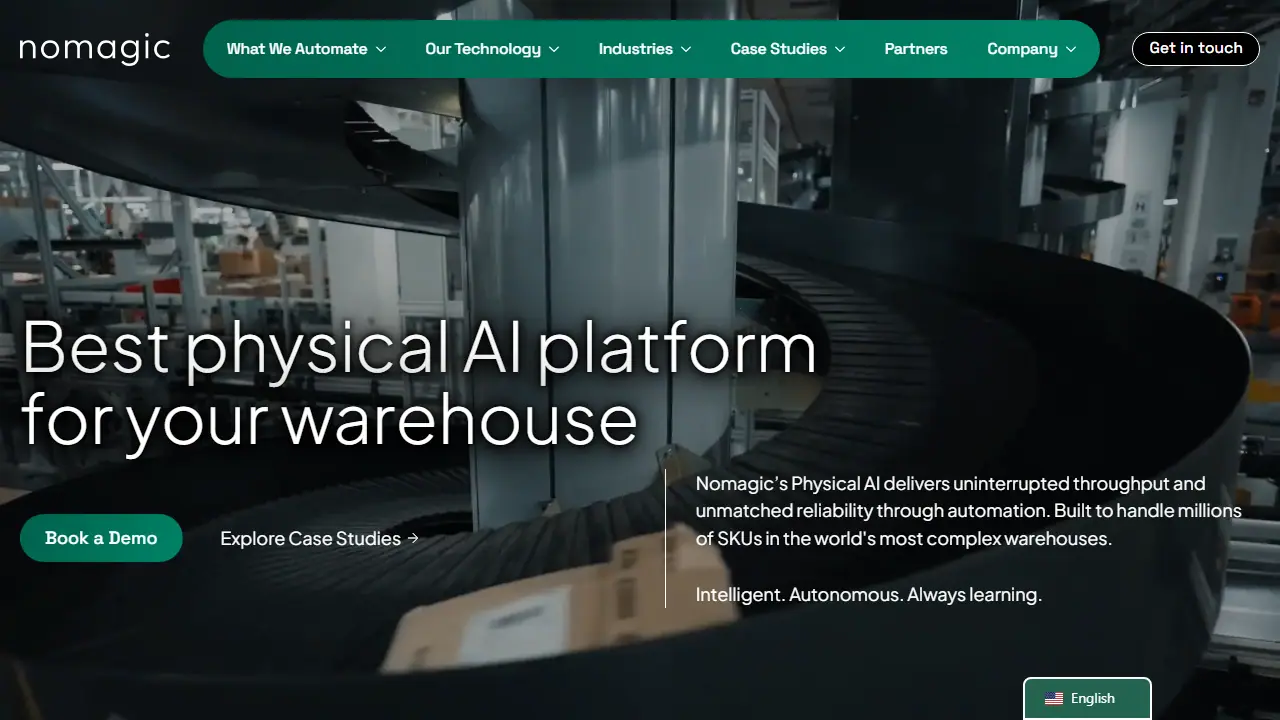Screen dimensions: 1280x720
Task: Open the Company menu item
Action: 1032,49
